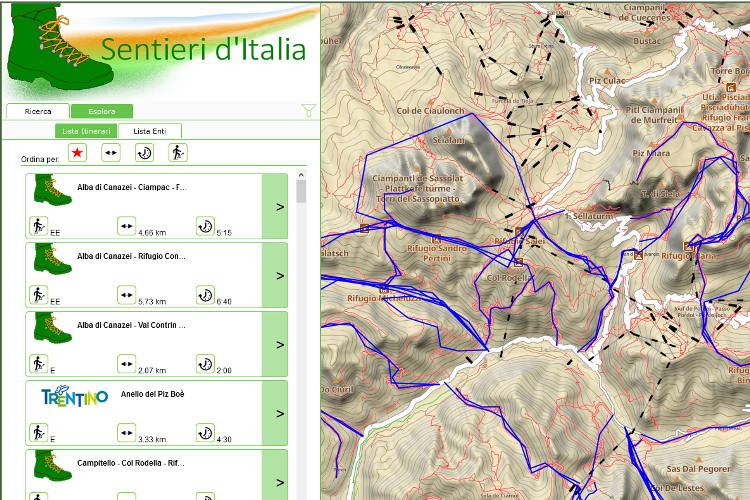Click Col de Ciaulonch label on map
Screen dimensions: 750x500
(x=430, y=111)
